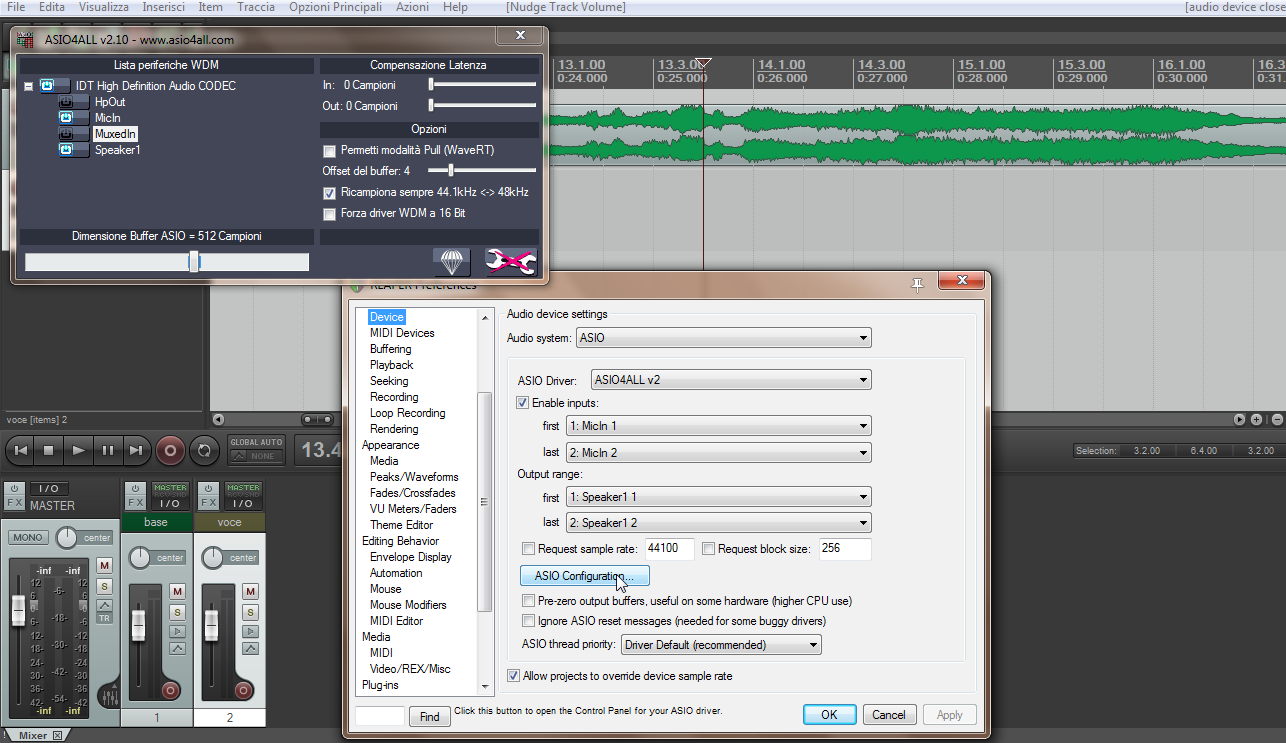This screenshot has width=1286, height=743.
Task: Click Cancel in REAPER Preferences
Action: click(889, 715)
